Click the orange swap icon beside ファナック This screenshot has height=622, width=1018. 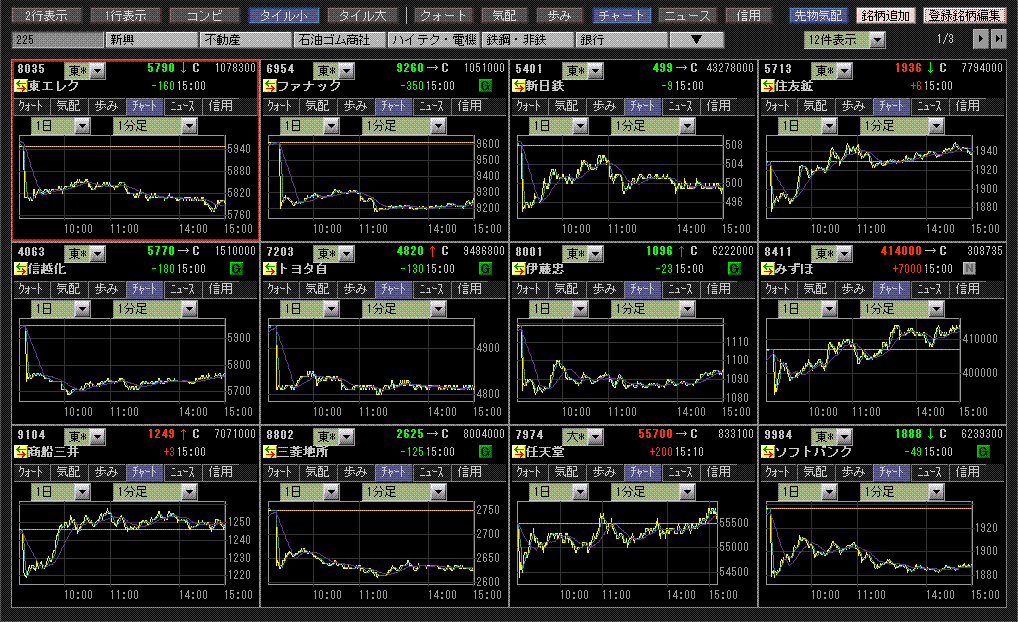[270, 86]
